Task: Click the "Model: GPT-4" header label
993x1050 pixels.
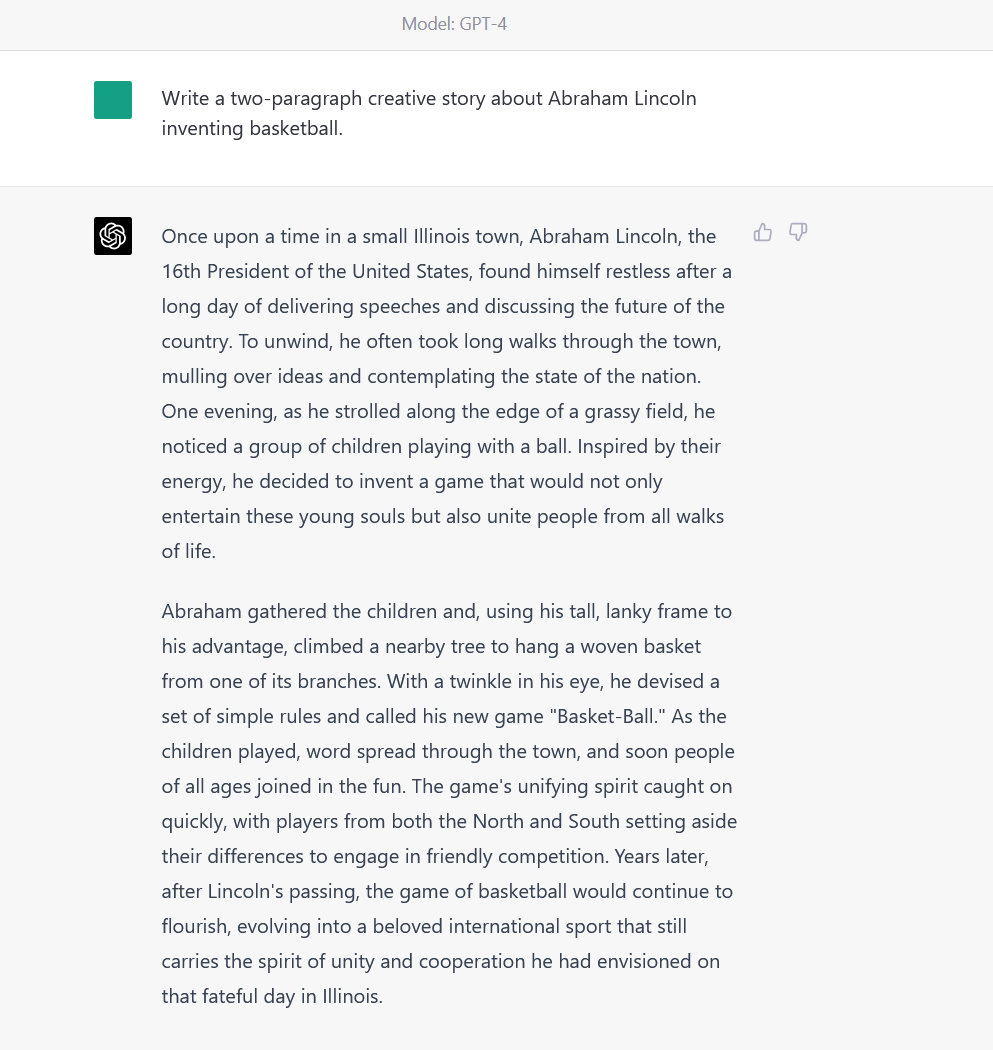Action: point(454,24)
